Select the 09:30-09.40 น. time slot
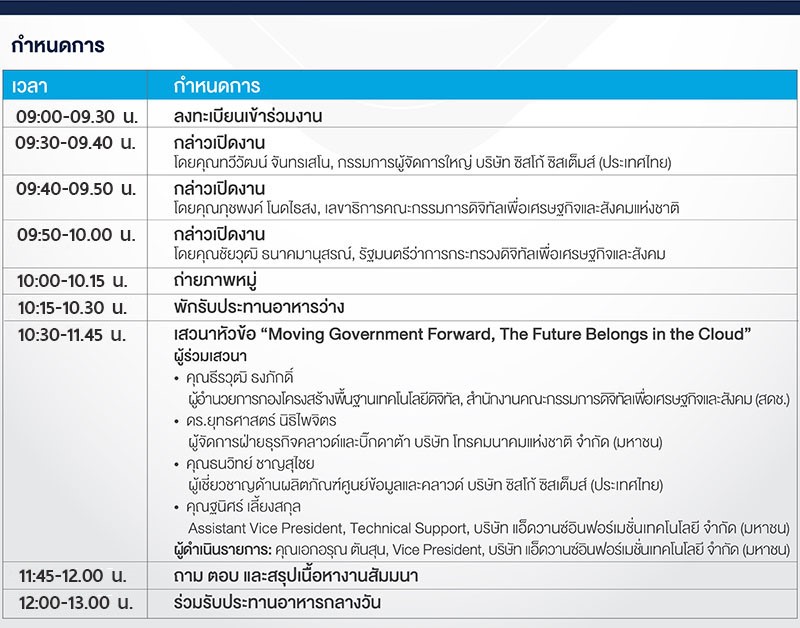Screen dimensions: 800x628 (x=76, y=142)
